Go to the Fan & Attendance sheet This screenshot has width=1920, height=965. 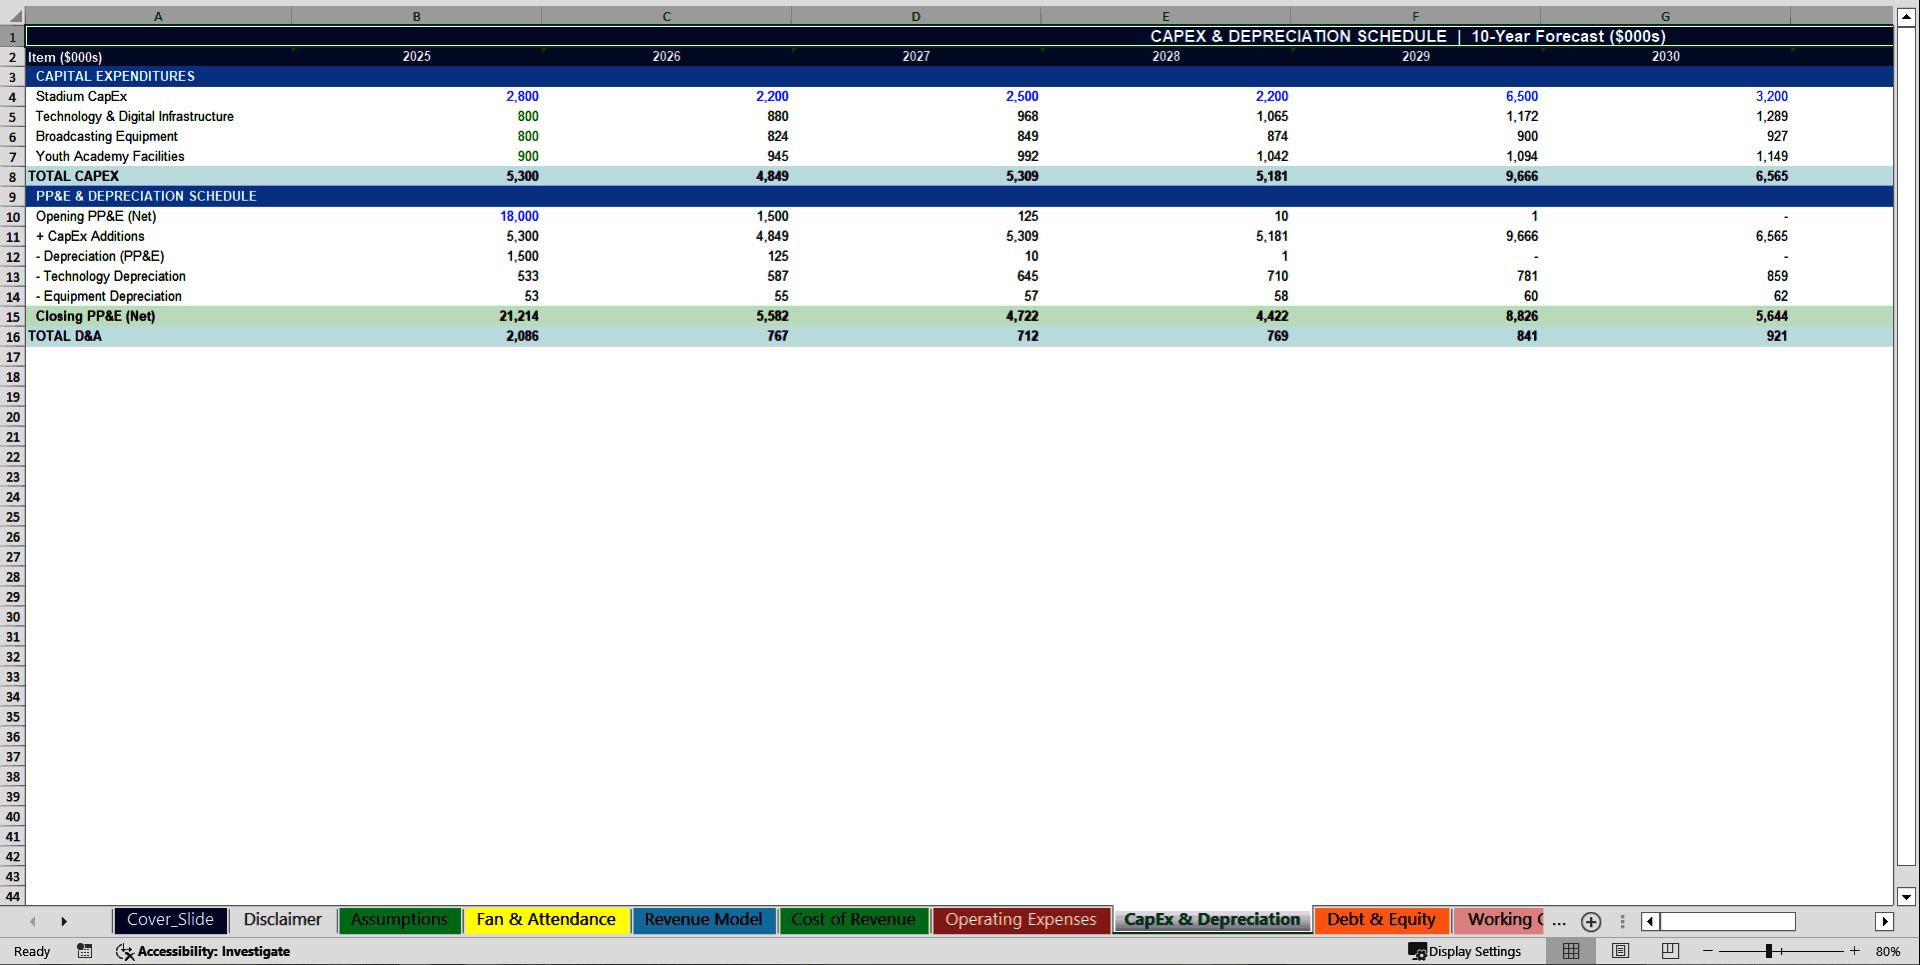(546, 919)
